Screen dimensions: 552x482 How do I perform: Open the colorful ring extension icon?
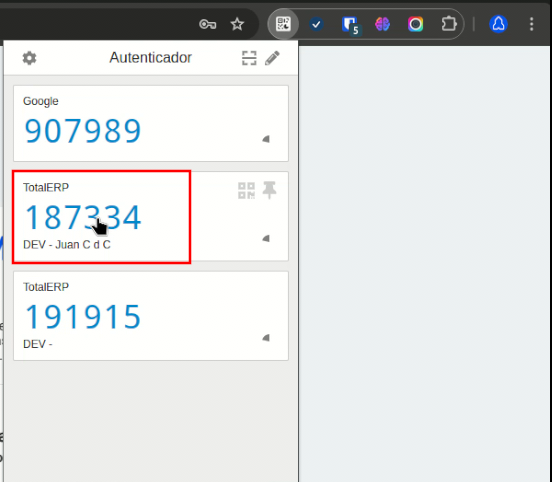tap(415, 24)
